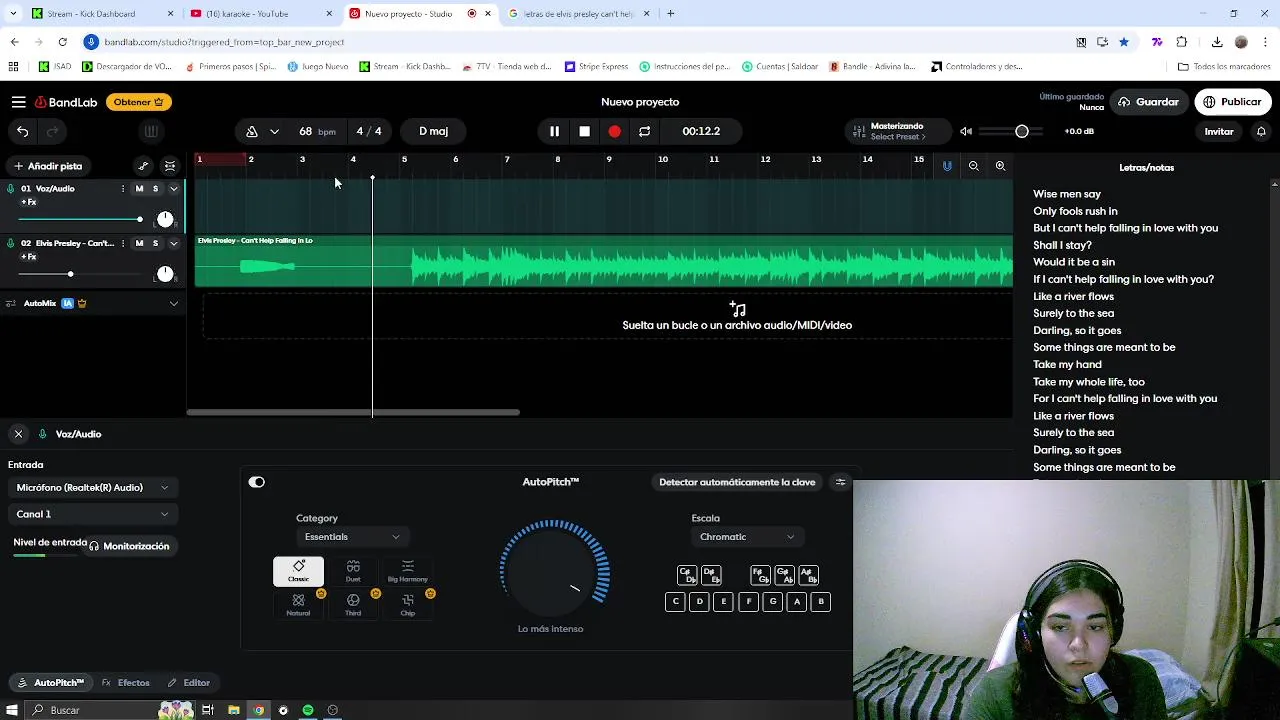
Task: Open the Canal 1 channel dropdown
Action: [x=92, y=514]
